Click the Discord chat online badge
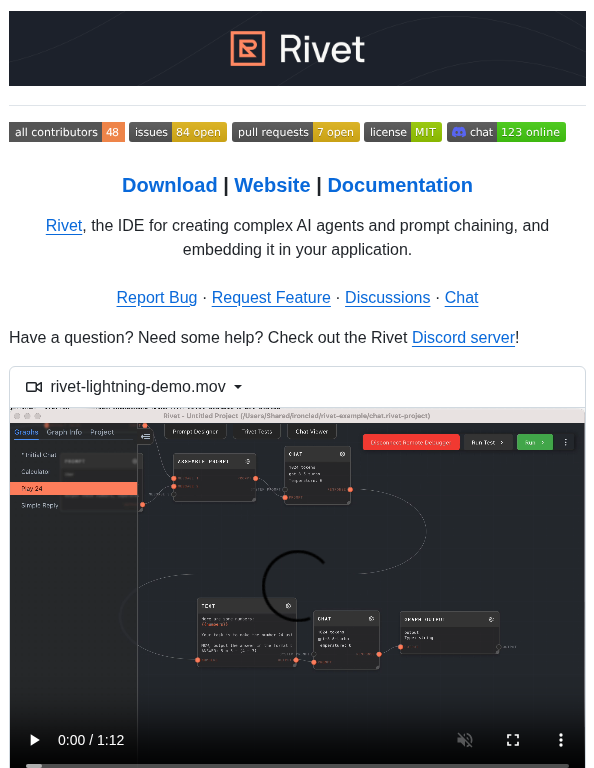Image resolution: width=594 pixels, height=768 pixels. 506,132
